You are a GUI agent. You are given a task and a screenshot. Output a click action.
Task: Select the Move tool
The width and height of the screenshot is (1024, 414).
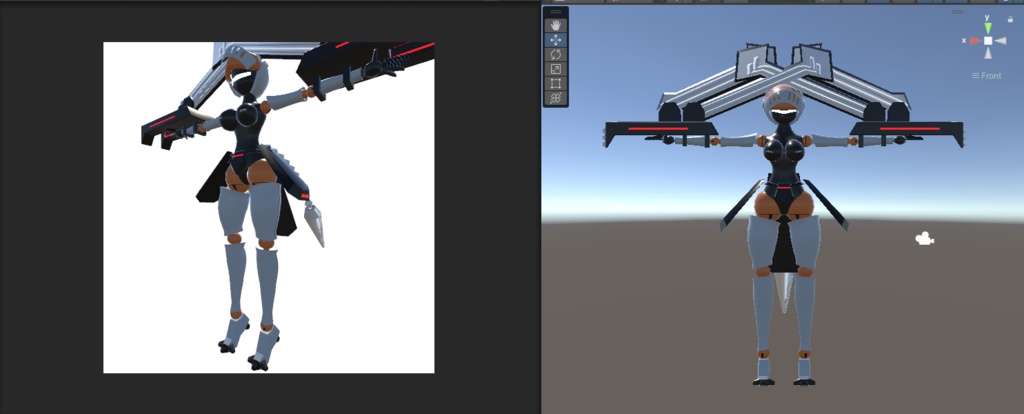556,40
